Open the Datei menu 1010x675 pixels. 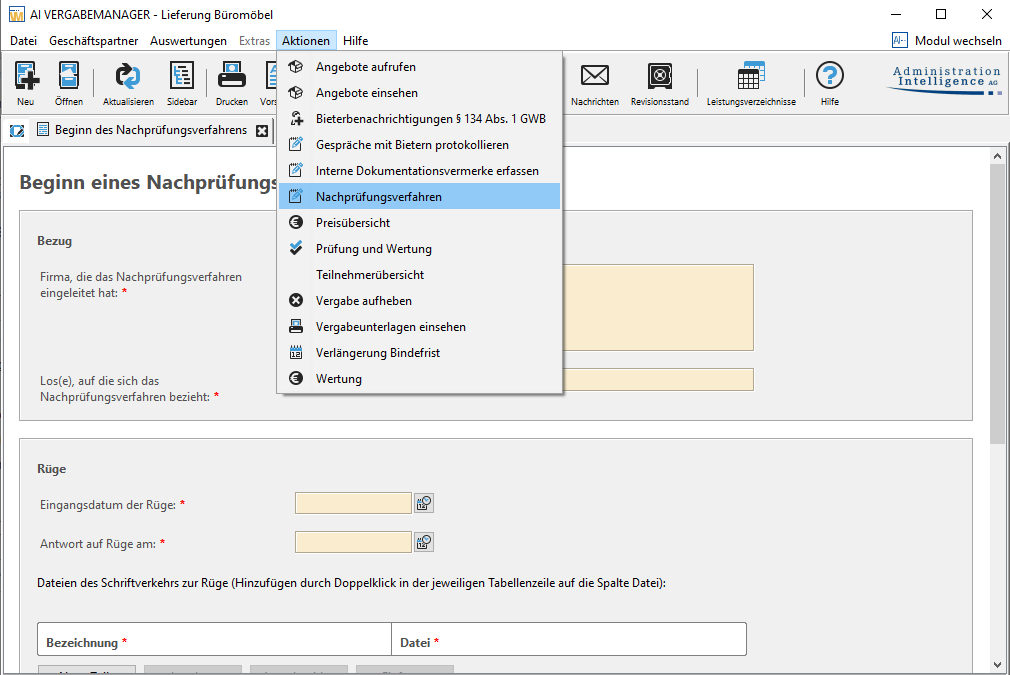tap(24, 41)
